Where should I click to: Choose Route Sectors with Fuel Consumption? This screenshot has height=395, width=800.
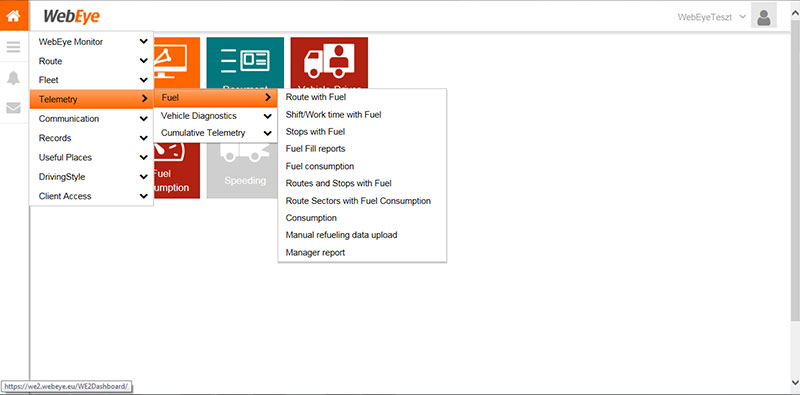pos(358,201)
